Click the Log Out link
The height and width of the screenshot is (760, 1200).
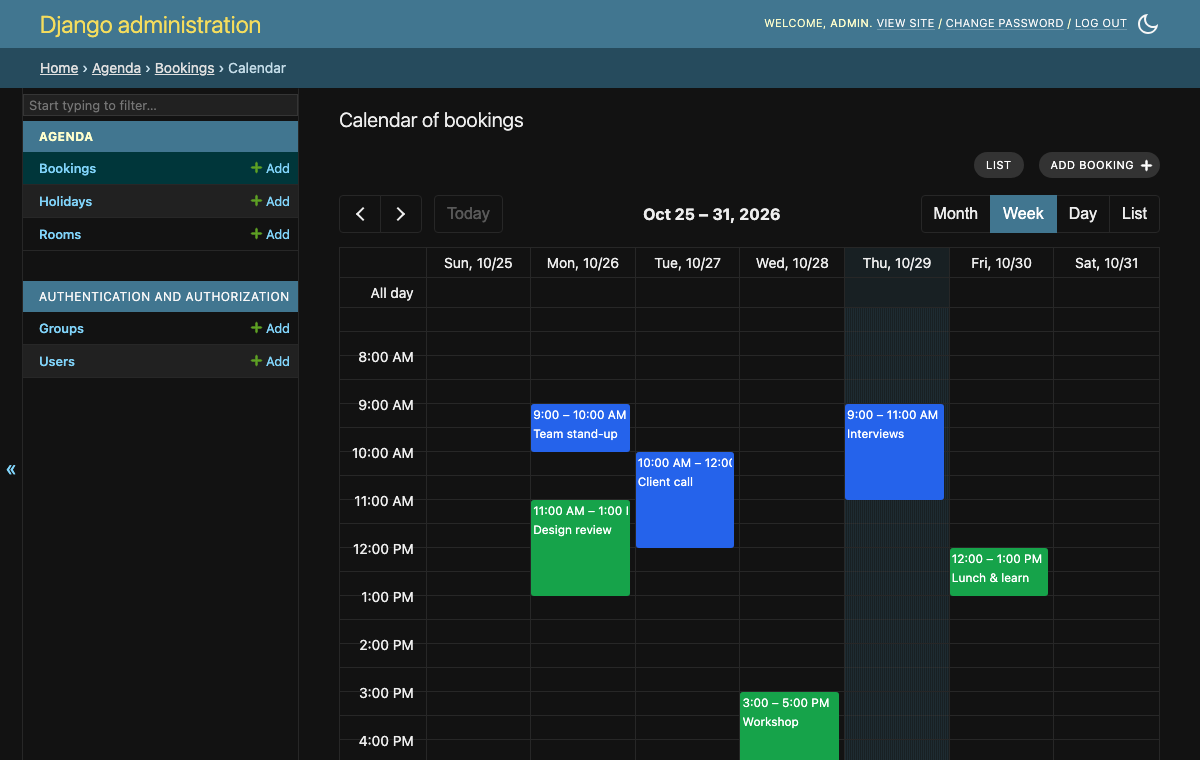tap(1101, 24)
